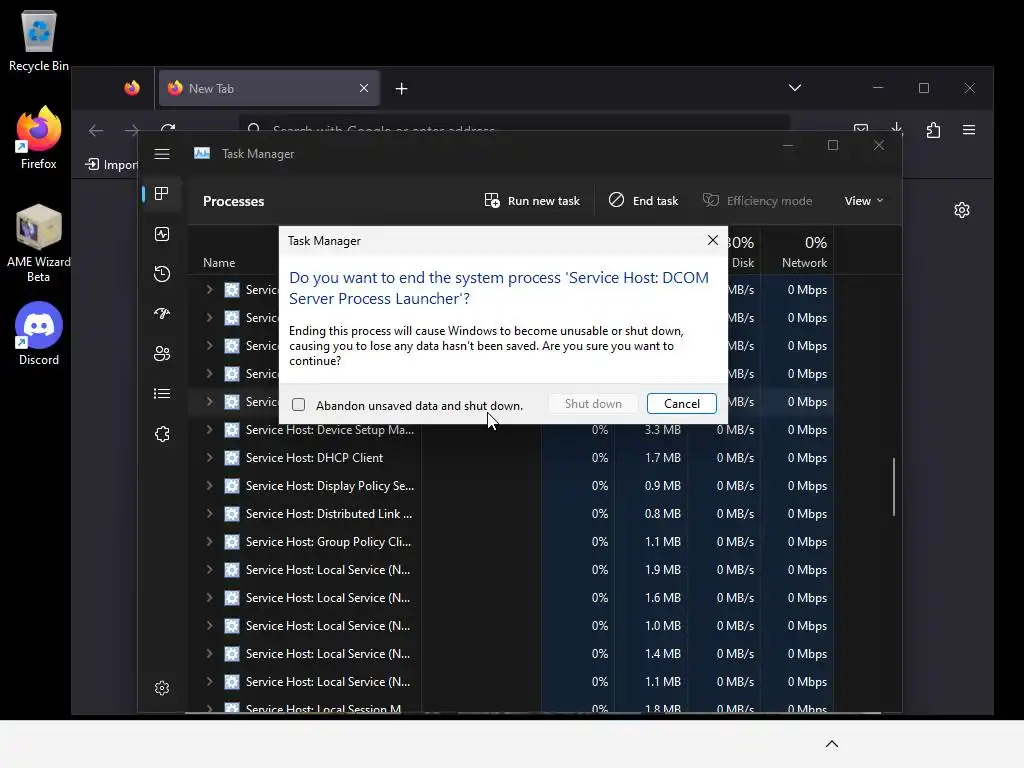
Task: Open Firefox extensions puzzle icon
Action: tap(933, 130)
